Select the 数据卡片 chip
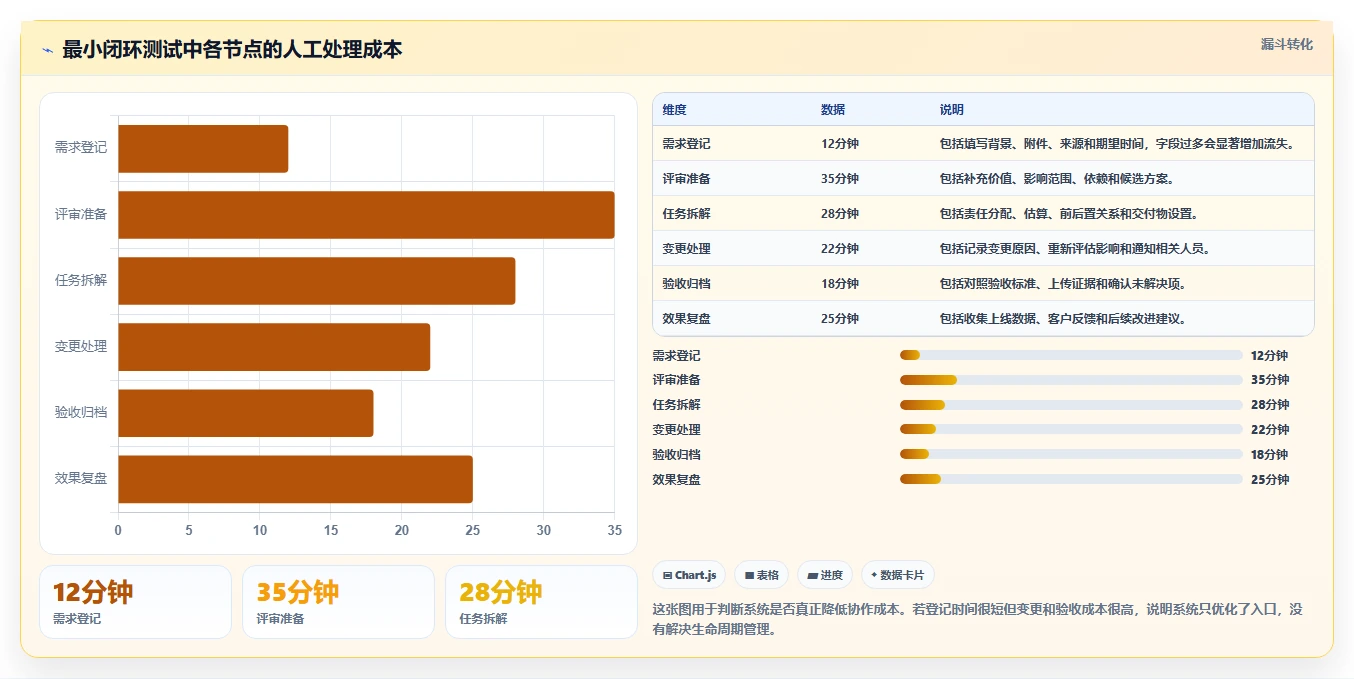 click(x=897, y=575)
